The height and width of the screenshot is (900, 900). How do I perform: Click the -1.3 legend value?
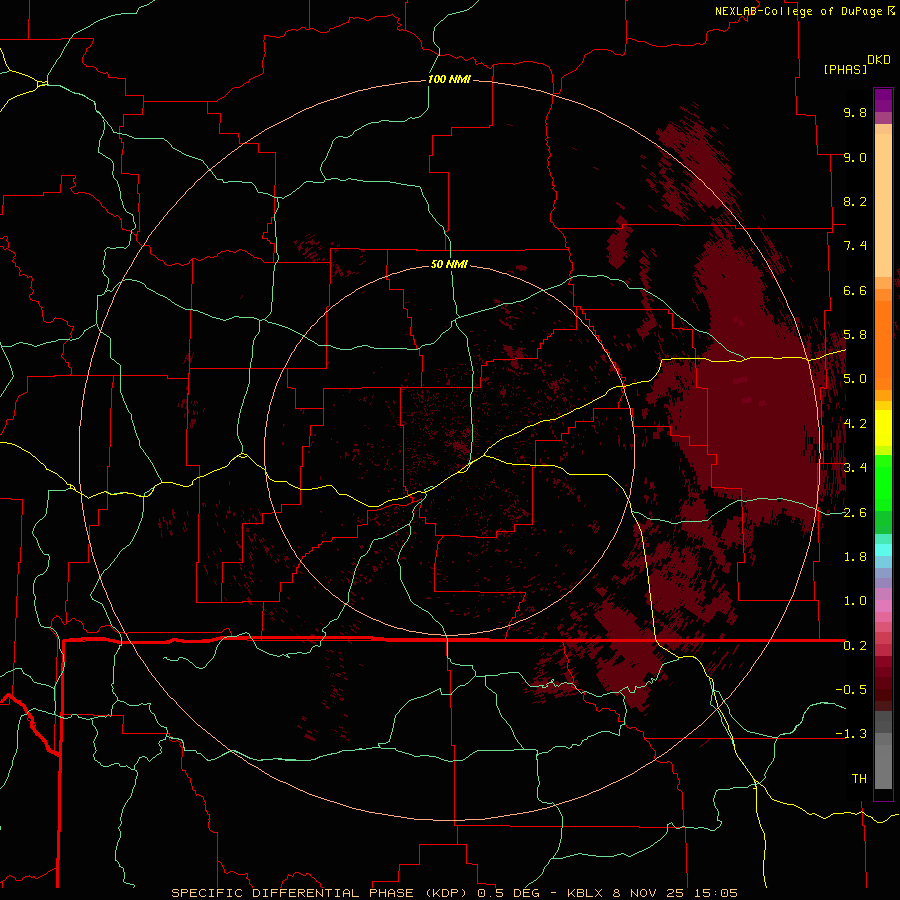click(x=851, y=734)
